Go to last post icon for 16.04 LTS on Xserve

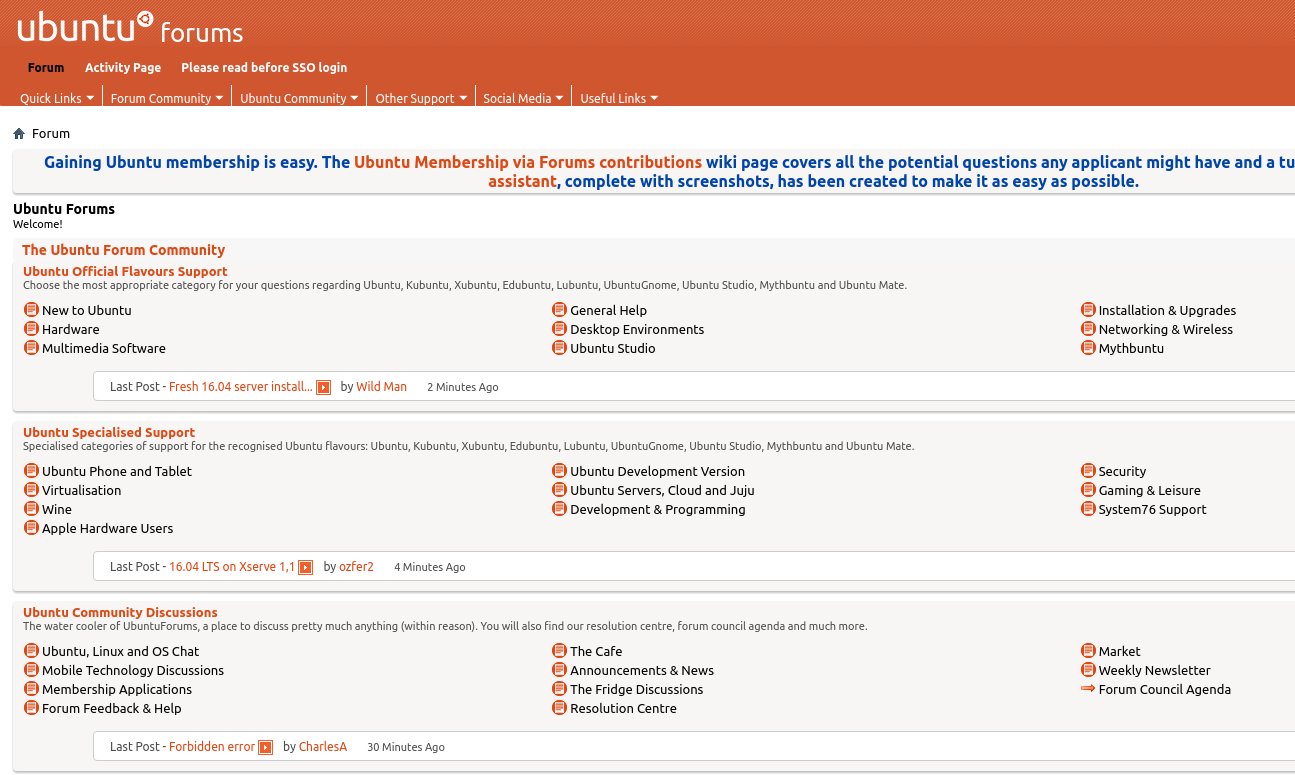click(x=306, y=567)
